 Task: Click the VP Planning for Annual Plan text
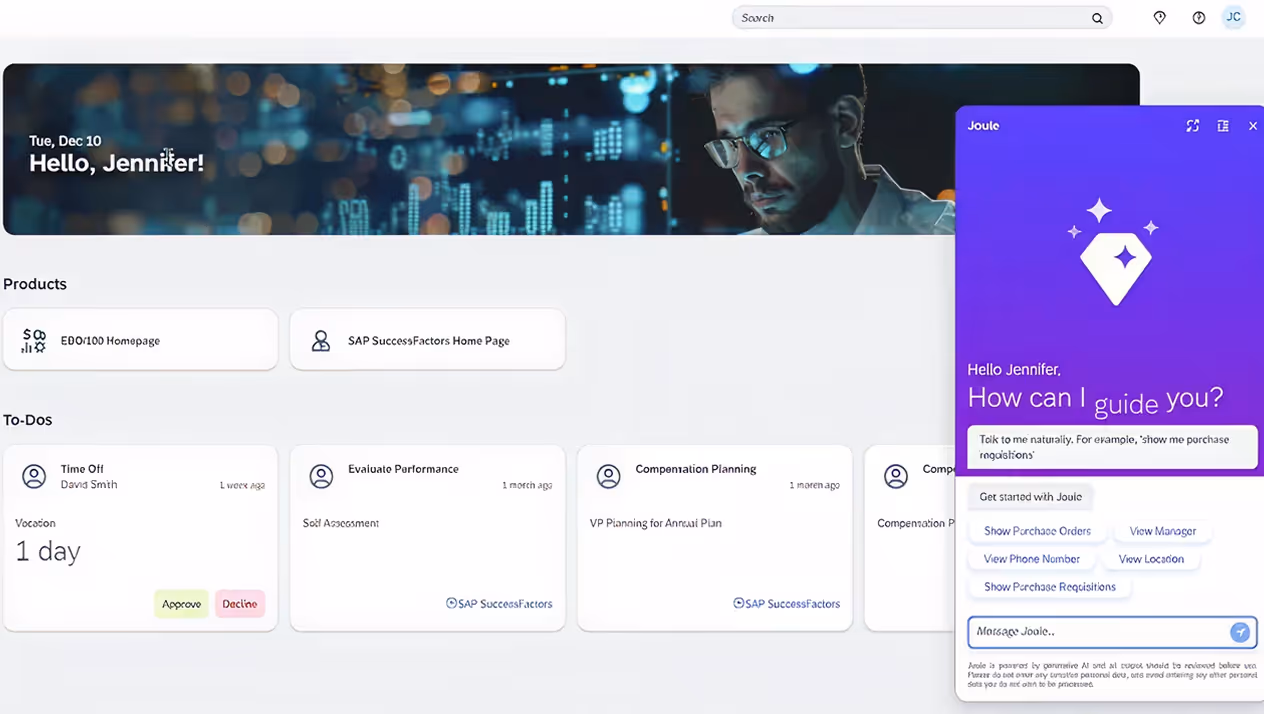656,523
